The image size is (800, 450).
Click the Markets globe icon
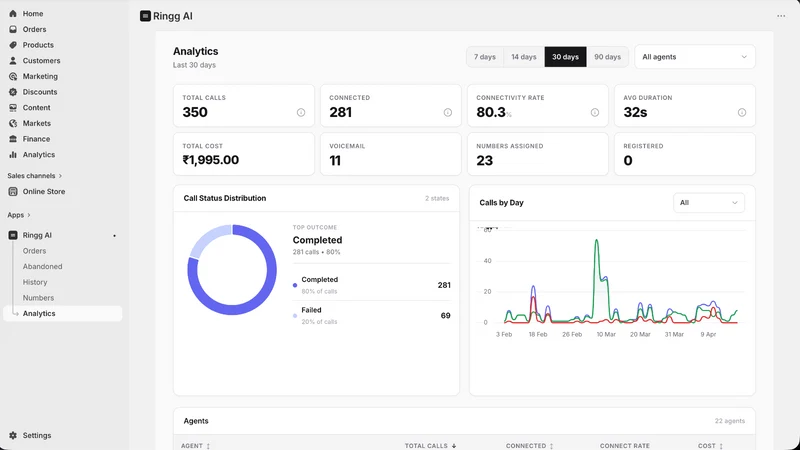point(13,123)
